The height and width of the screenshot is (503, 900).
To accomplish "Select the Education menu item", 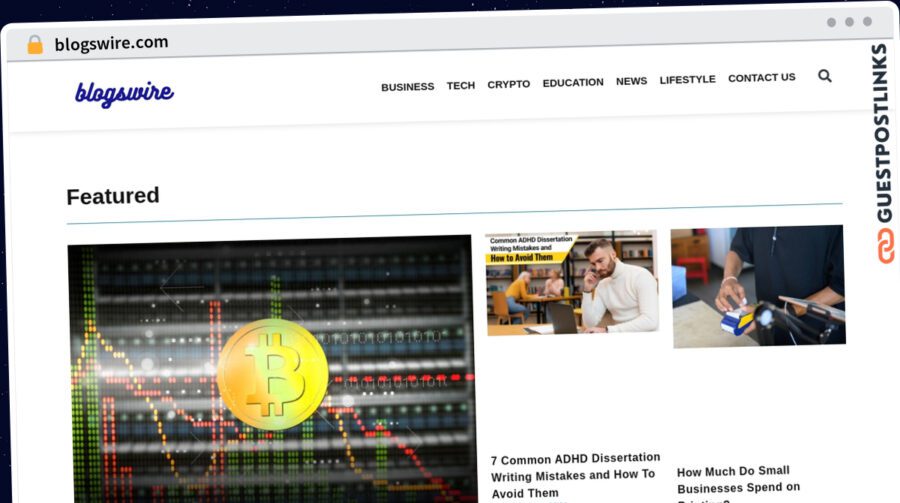I will pos(573,83).
